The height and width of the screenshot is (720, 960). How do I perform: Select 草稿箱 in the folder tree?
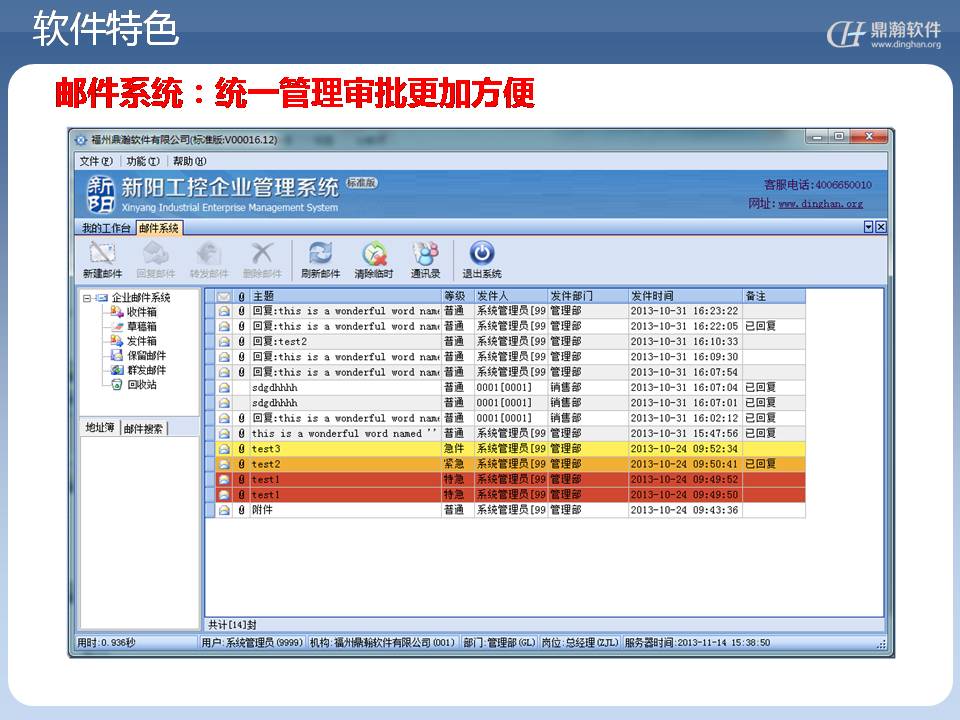tap(142, 326)
